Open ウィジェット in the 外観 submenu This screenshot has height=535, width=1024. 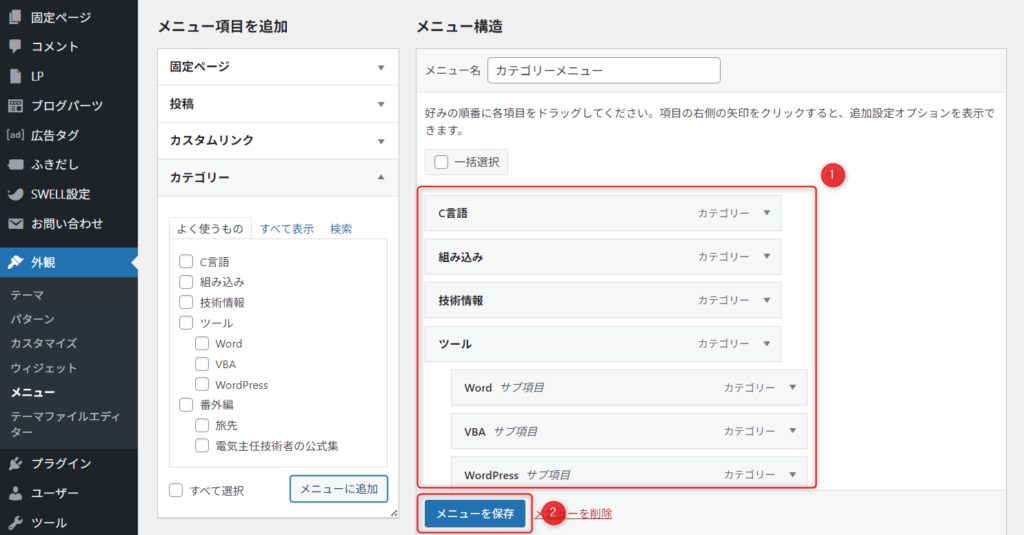[43, 368]
